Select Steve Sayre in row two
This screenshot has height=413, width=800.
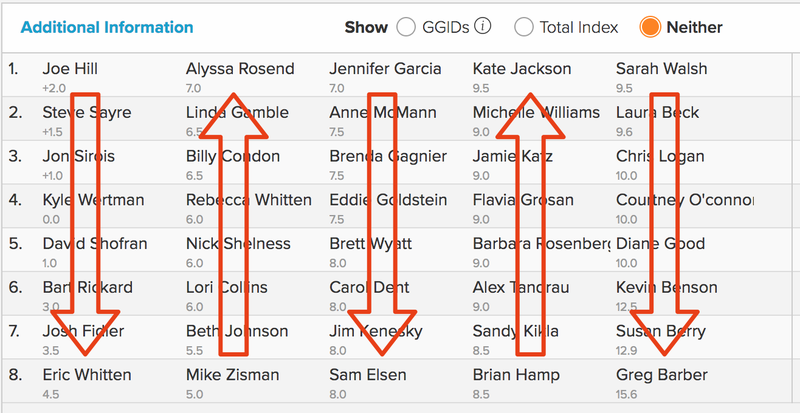tap(86, 113)
